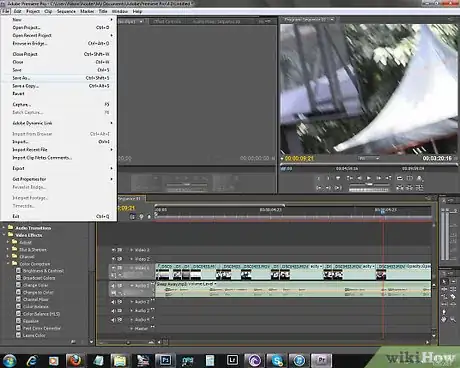460x368 pixels.
Task: Expand the Blur & Sharpen folder arrow
Action: [8, 249]
